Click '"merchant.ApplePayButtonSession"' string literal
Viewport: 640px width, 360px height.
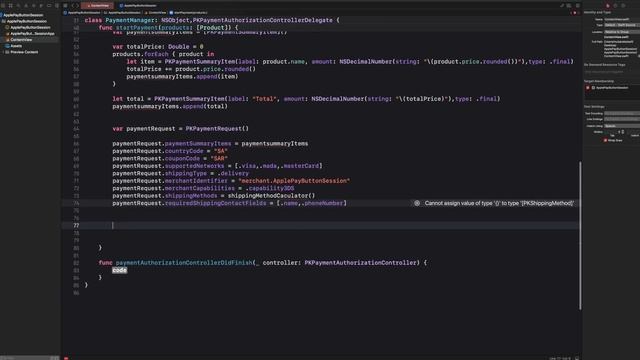click(x=294, y=180)
